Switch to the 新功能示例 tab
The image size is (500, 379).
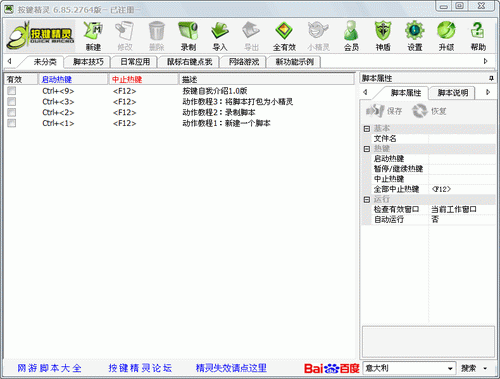(294, 62)
